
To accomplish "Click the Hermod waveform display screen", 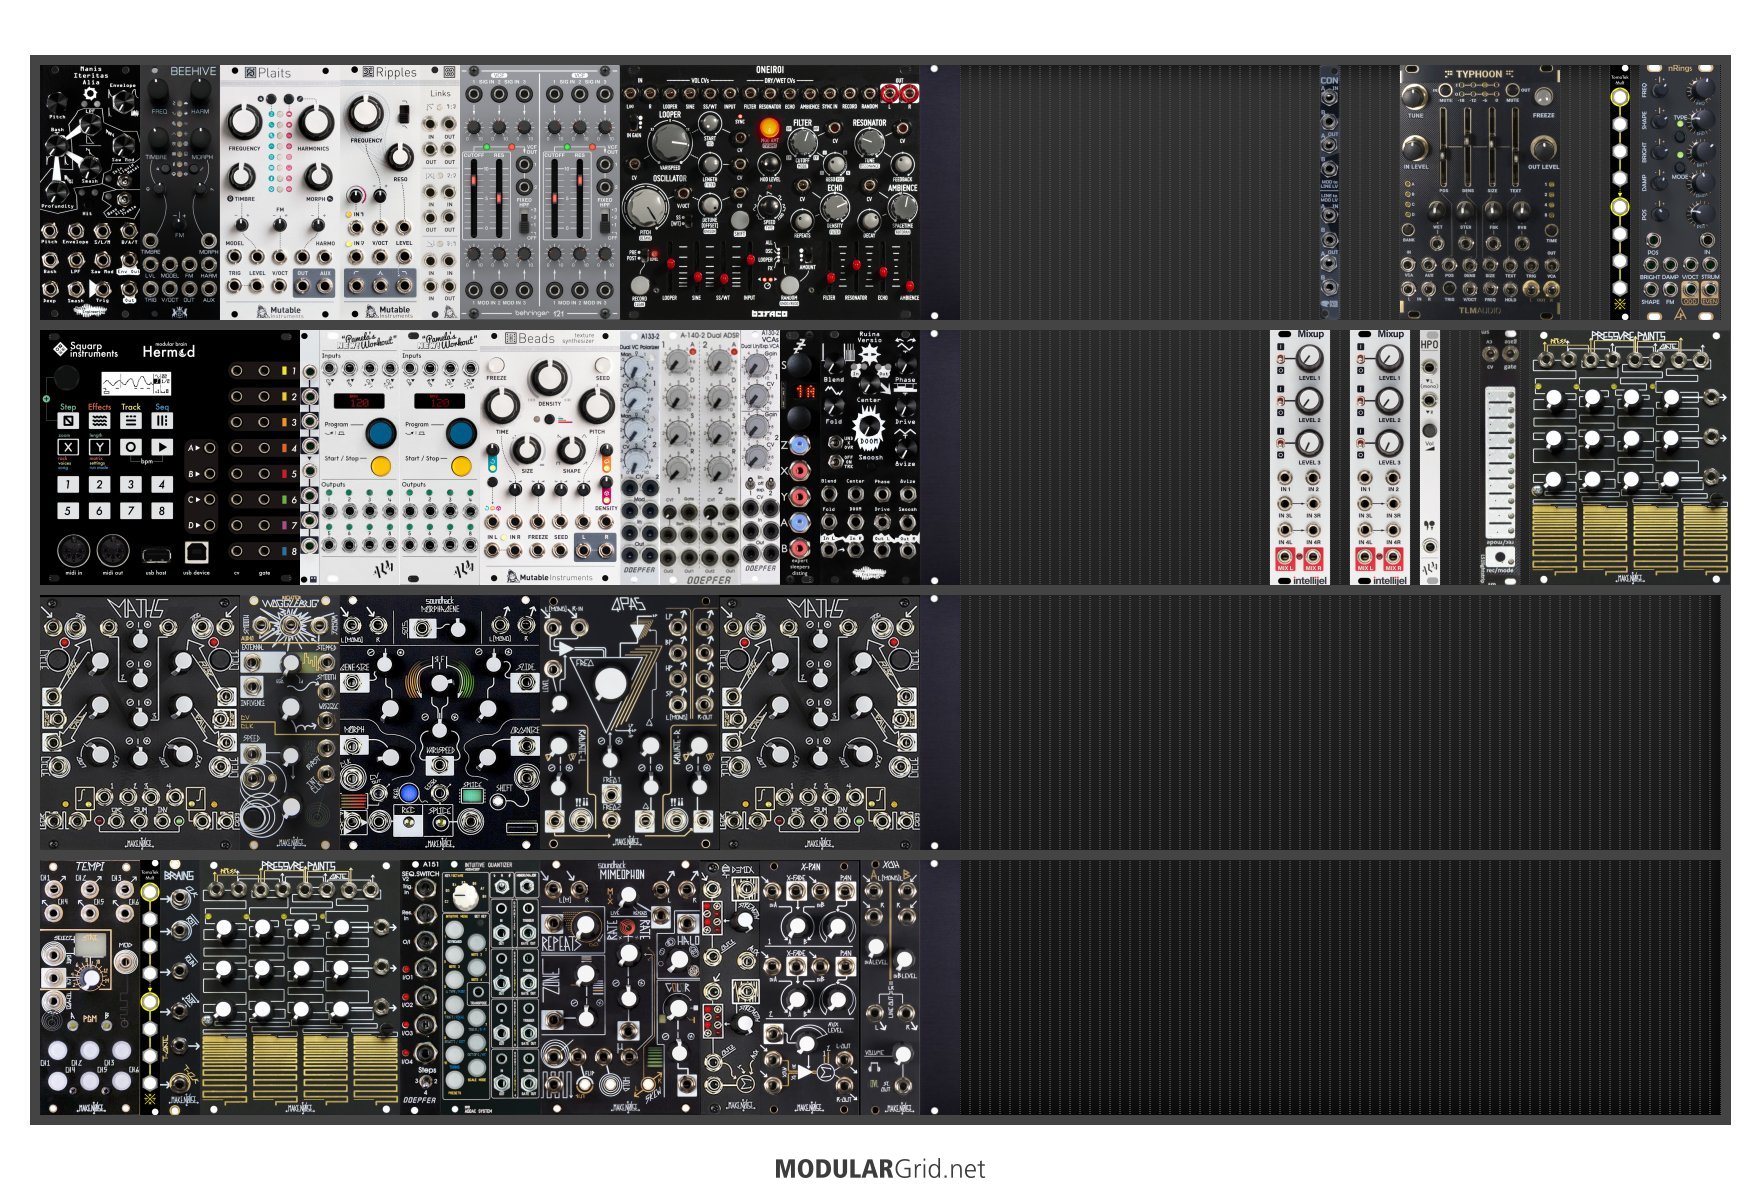I will pos(136,383).
